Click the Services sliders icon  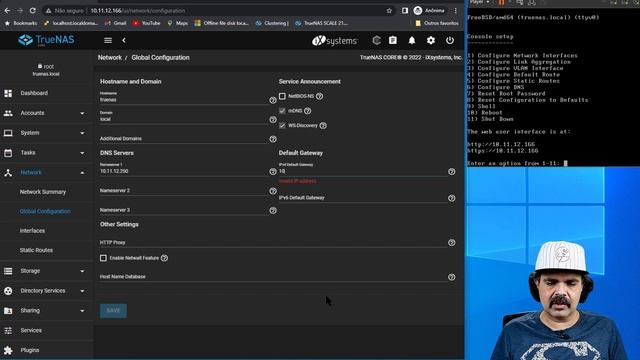pos(8,331)
